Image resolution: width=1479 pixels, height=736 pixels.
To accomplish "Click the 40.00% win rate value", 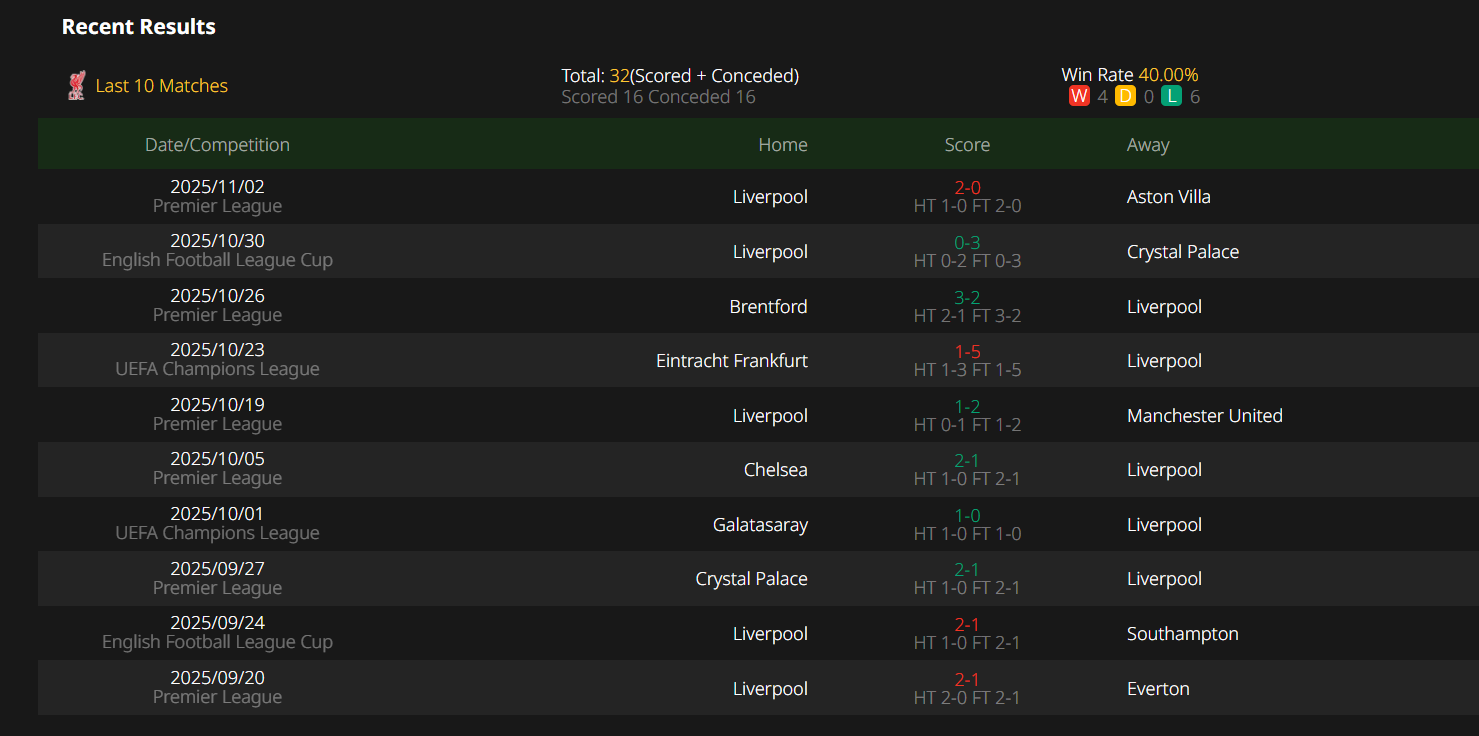I will (1168, 75).
